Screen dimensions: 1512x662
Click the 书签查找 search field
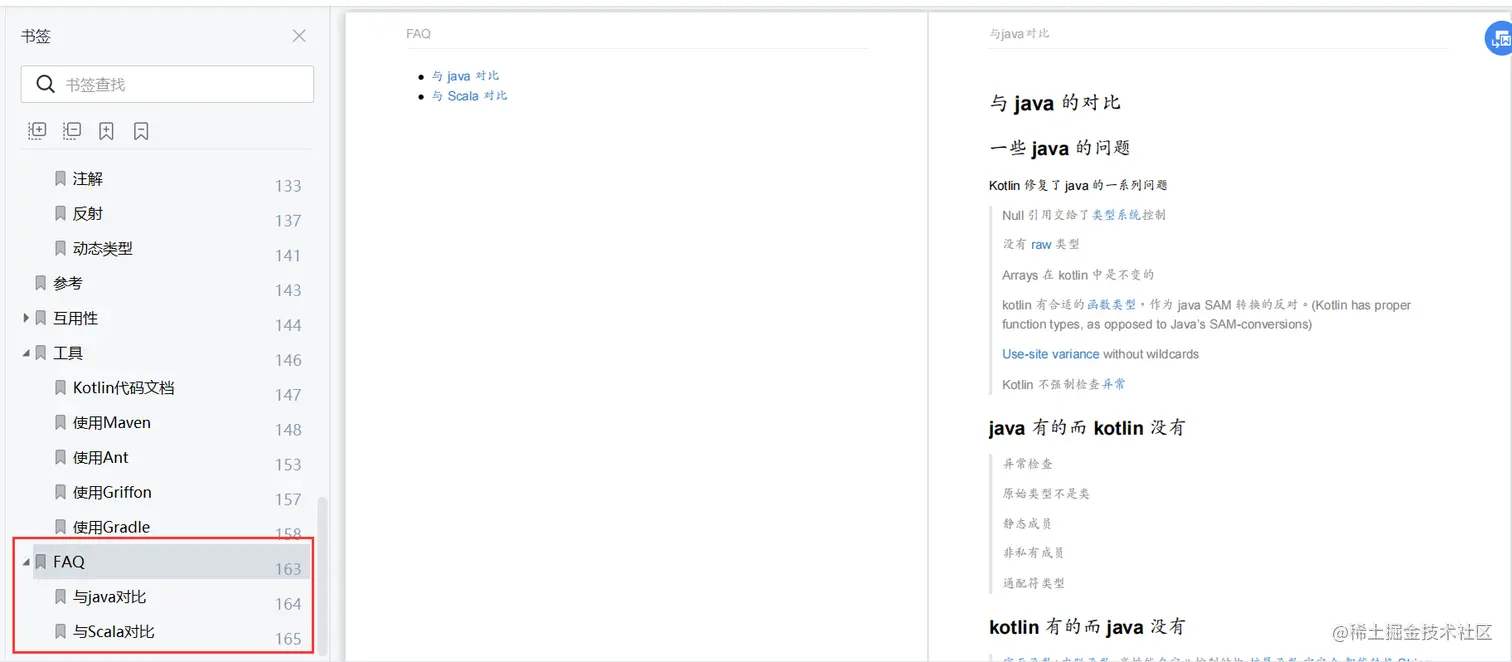tap(167, 84)
